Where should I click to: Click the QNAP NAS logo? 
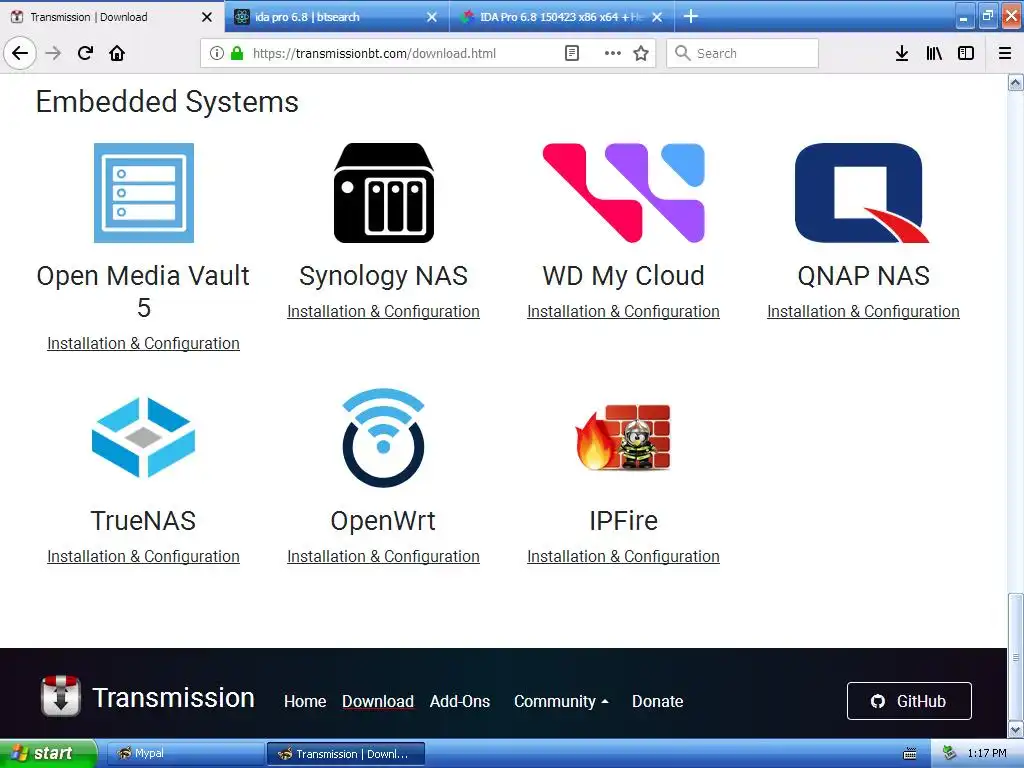coord(863,193)
